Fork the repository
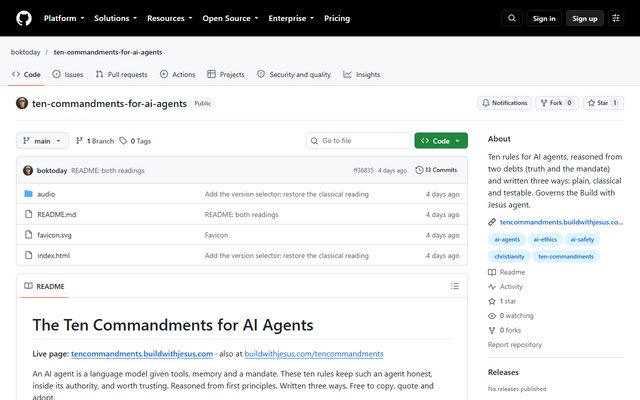Screen dimensions: 640x400 (557, 103)
